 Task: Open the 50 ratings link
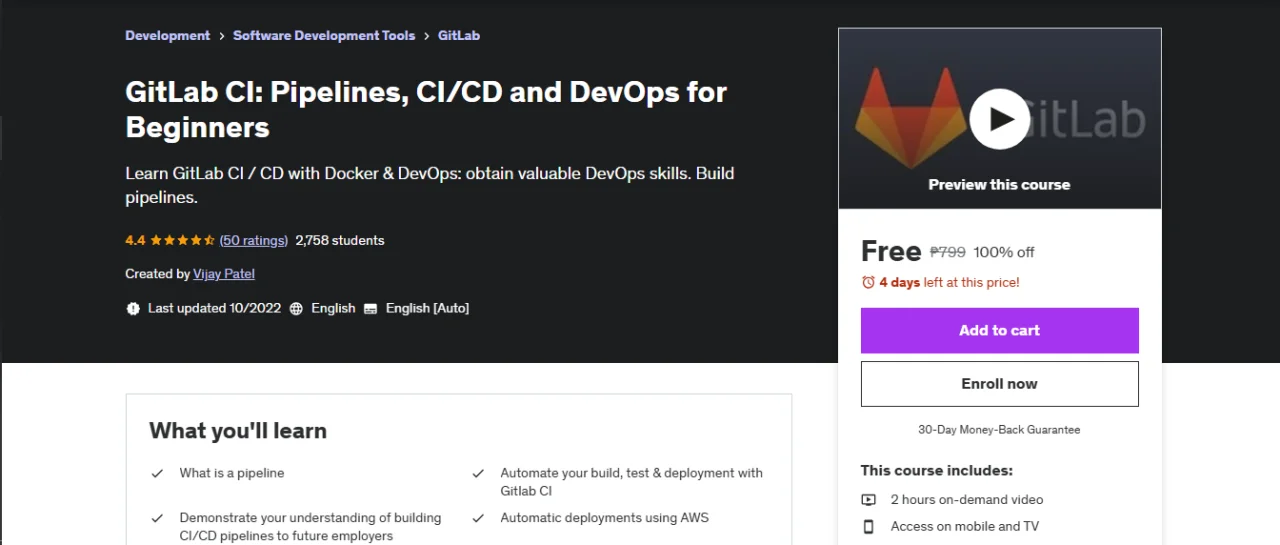254,240
